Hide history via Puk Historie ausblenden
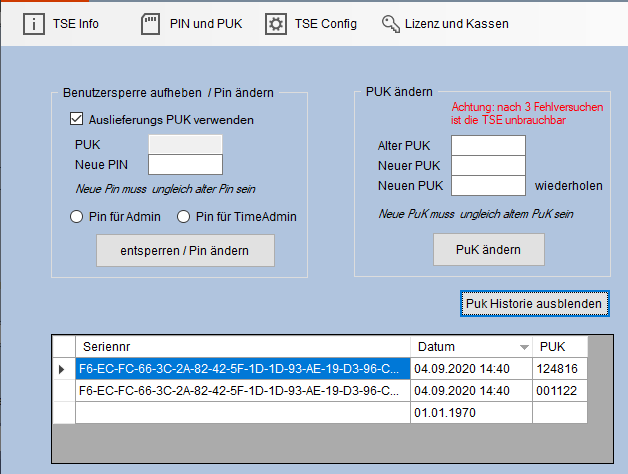 point(534,303)
